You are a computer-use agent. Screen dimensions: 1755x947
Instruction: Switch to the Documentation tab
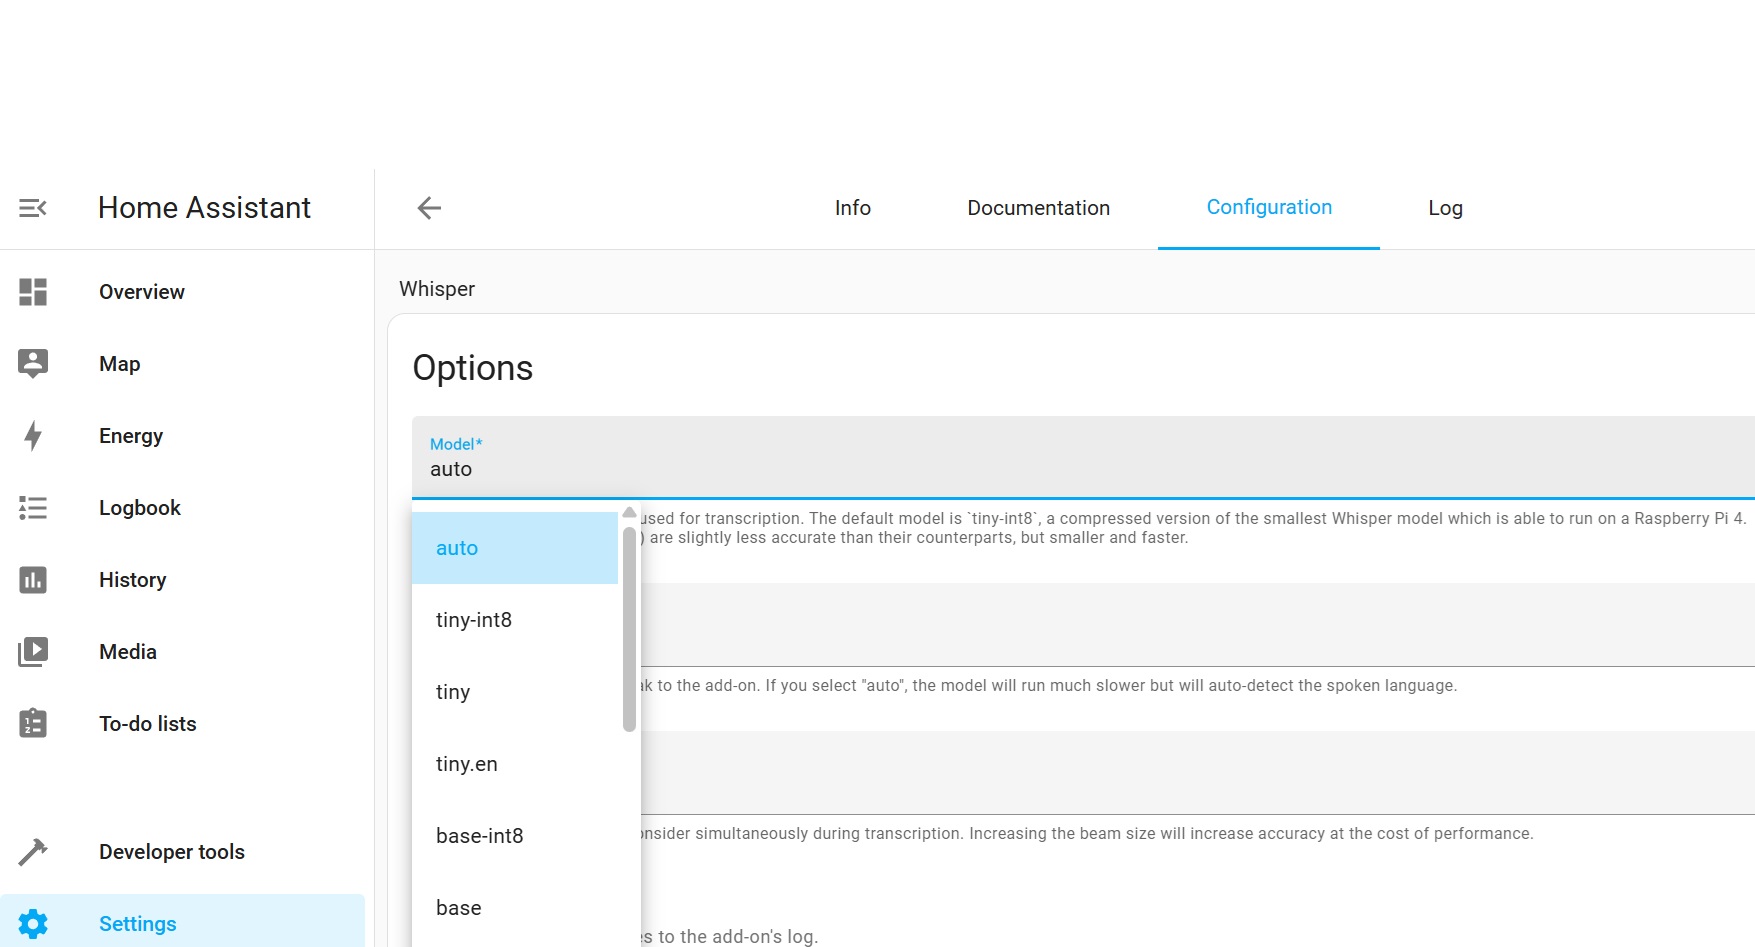pyautogui.click(x=1038, y=208)
